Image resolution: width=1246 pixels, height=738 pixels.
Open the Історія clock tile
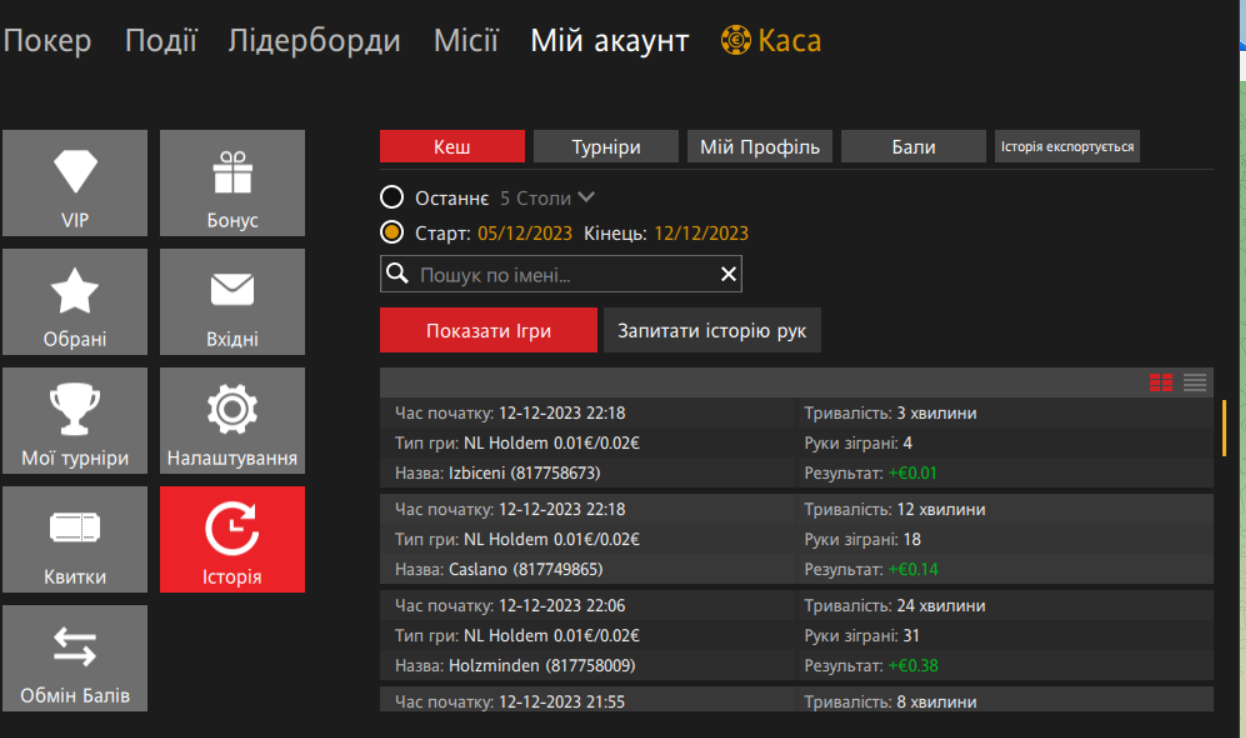pyautogui.click(x=232, y=540)
